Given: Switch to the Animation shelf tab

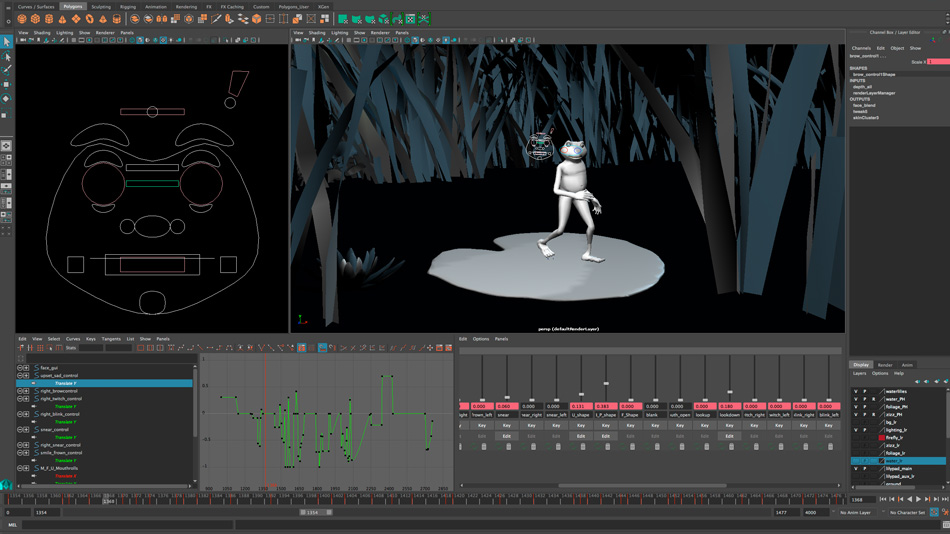Looking at the screenshot, I should click(156, 6).
